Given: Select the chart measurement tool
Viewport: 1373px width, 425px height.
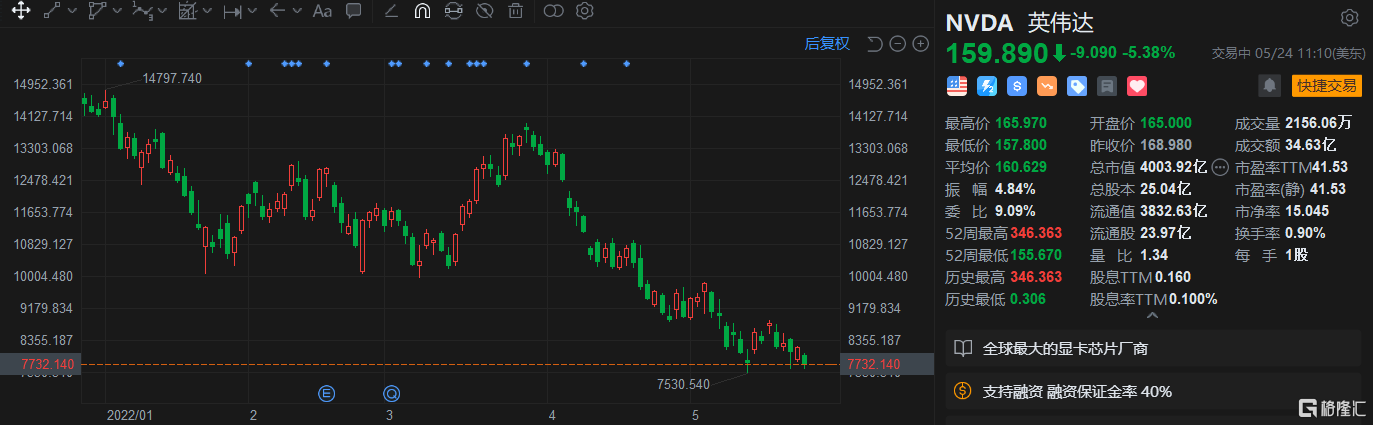Looking at the screenshot, I should [x=187, y=12].
